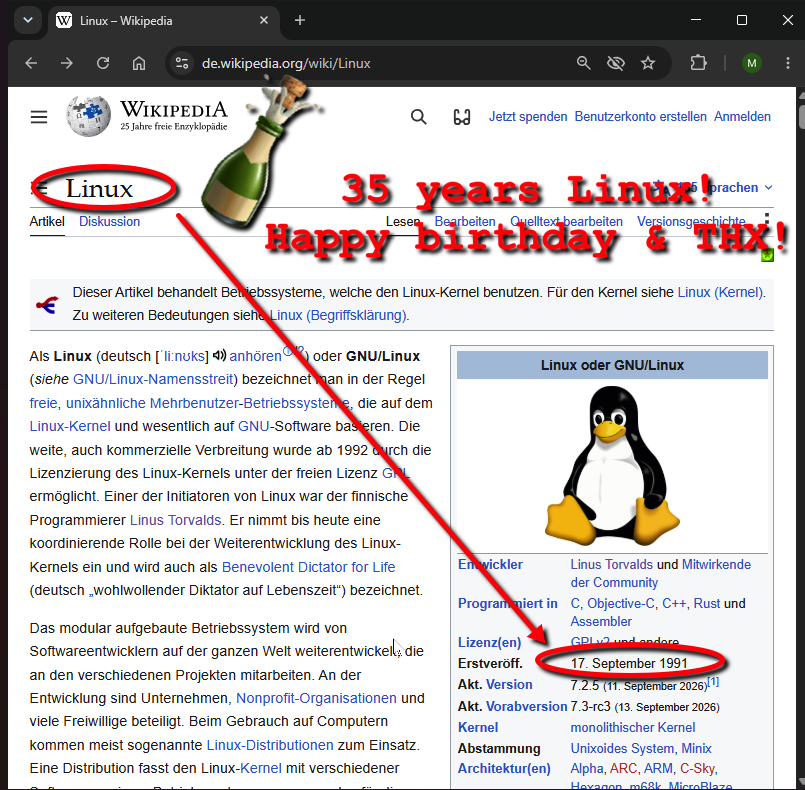Open Quelltext bearbeiten tab
This screenshot has height=790, width=805.
(x=566, y=222)
